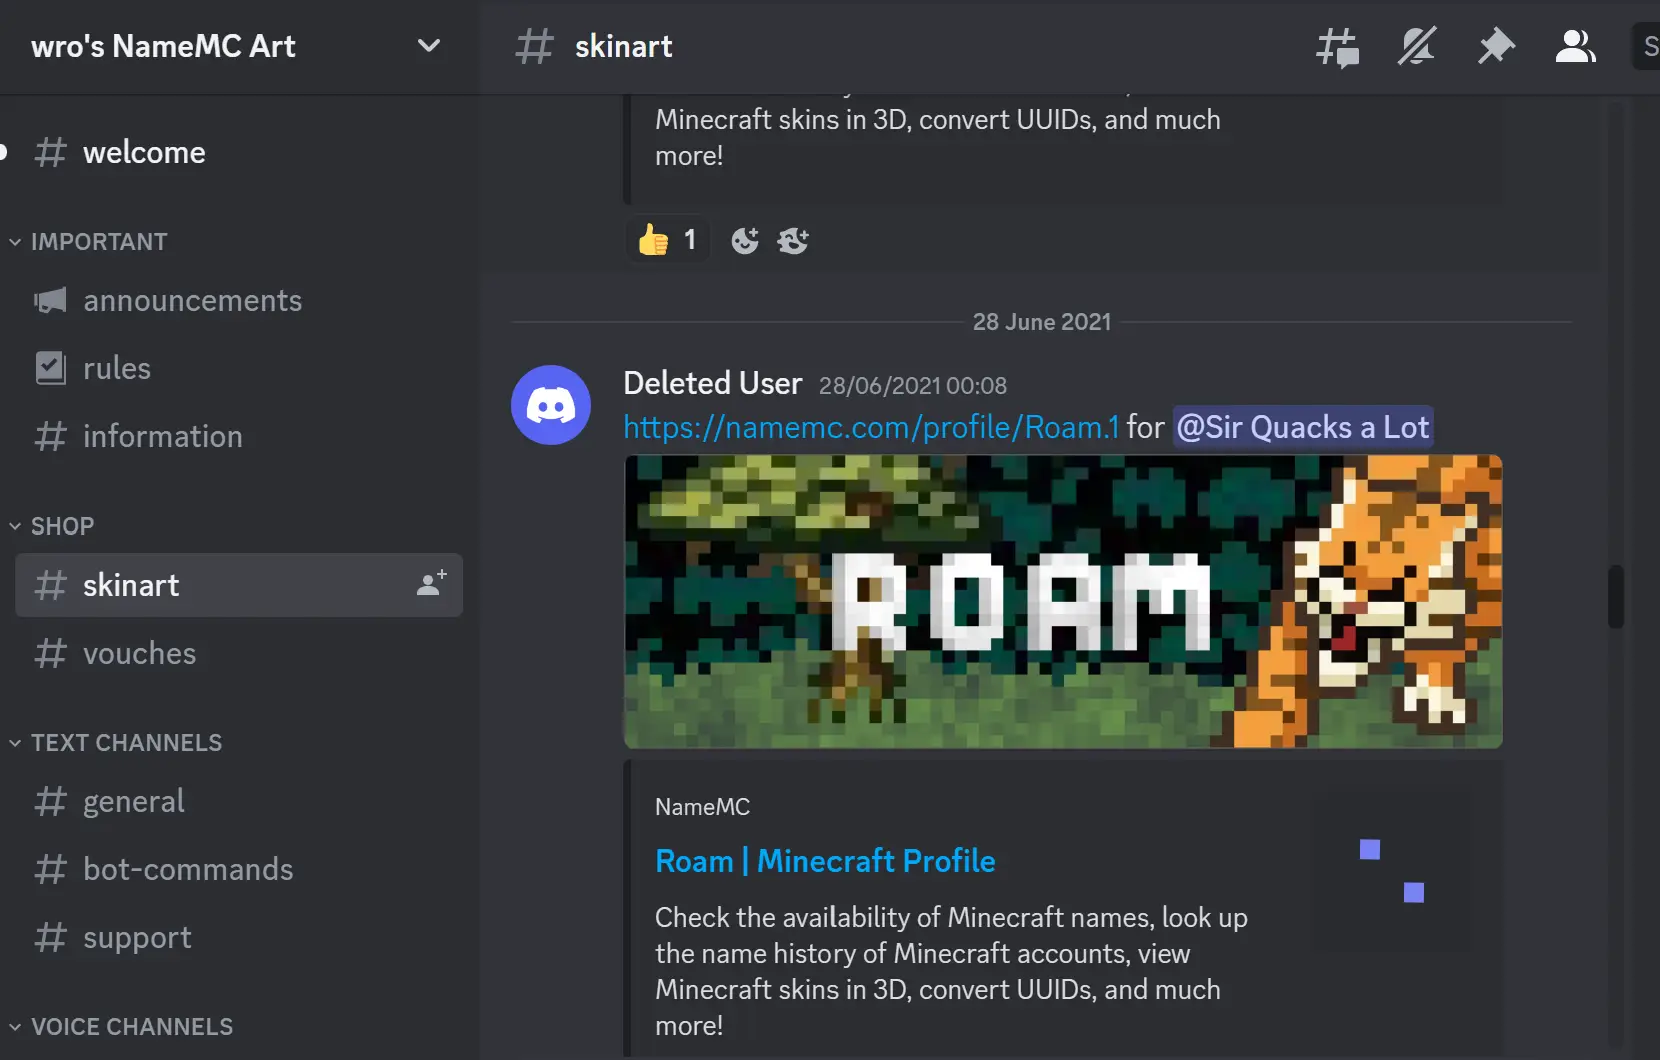Open the ROAM tiger pixel art image

pyautogui.click(x=1063, y=602)
